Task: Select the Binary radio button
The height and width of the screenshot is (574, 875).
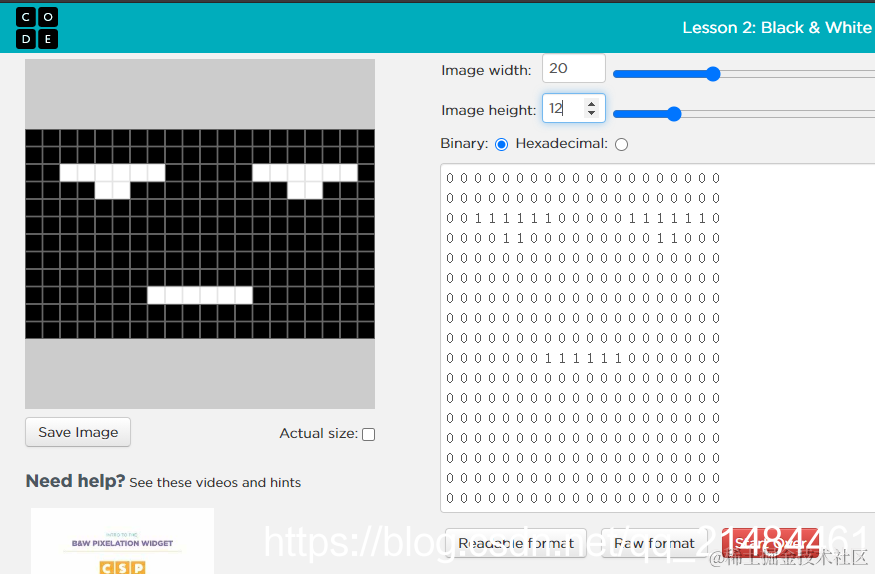Action: [502, 144]
